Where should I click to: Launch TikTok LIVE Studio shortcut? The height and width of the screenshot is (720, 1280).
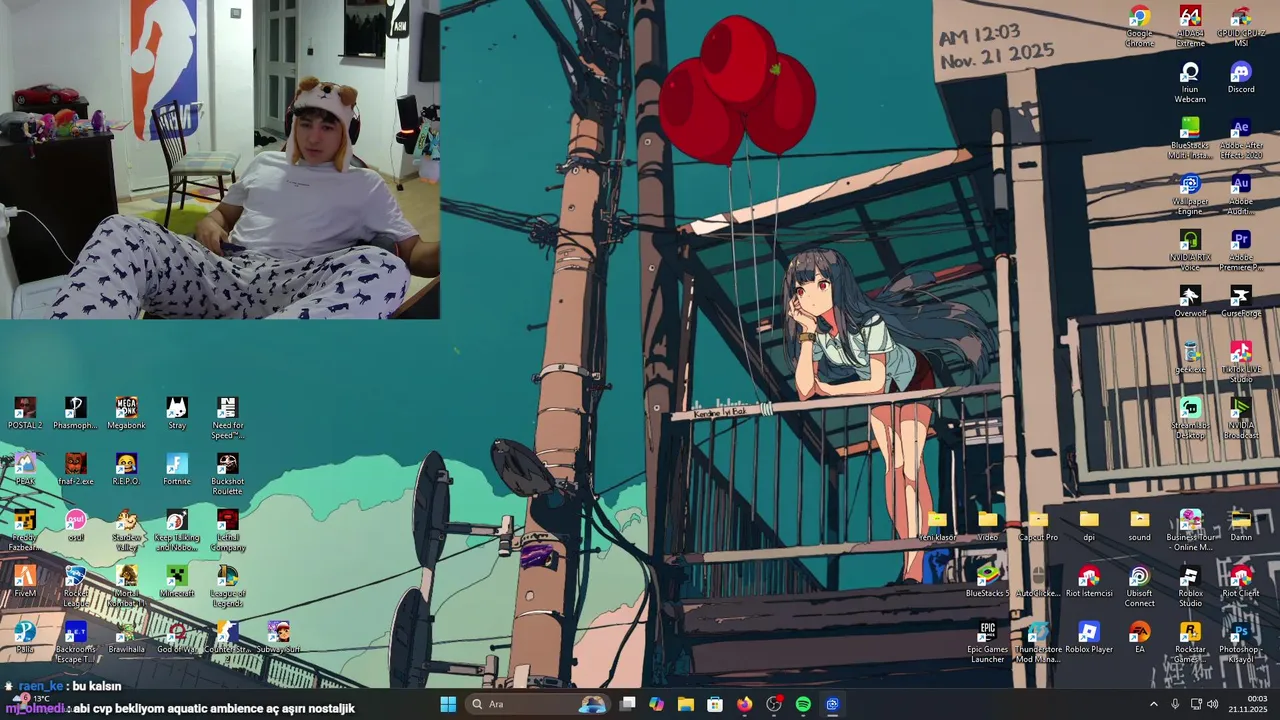tap(1241, 362)
